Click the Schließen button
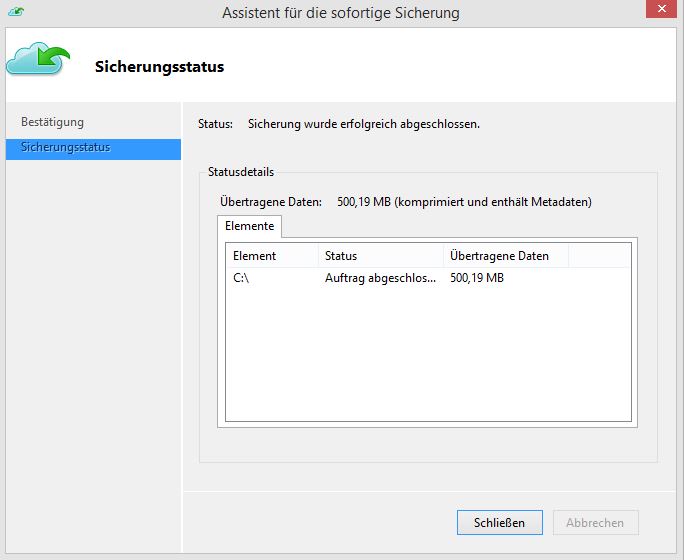This screenshot has width=684, height=560. [x=499, y=522]
